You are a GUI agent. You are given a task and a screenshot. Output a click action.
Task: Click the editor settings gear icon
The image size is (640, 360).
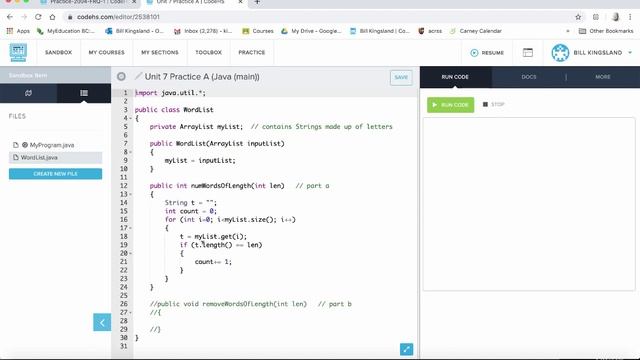[121, 76]
